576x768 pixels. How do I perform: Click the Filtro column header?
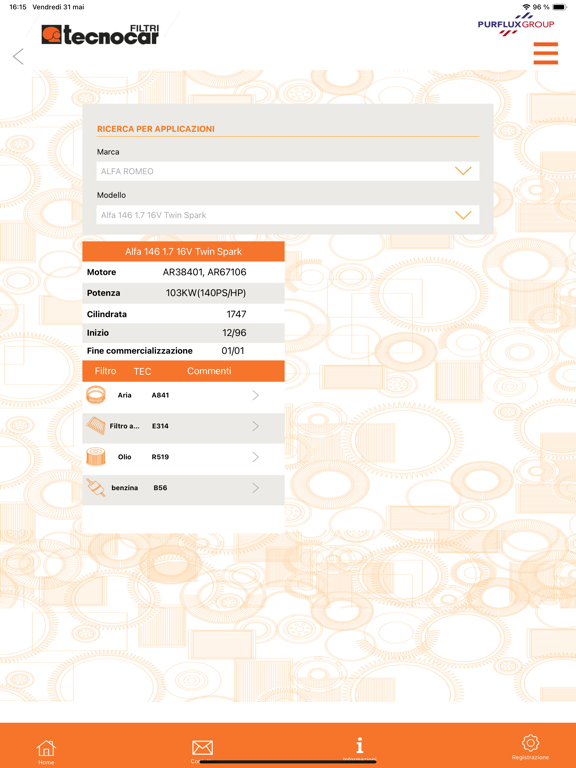click(x=105, y=371)
